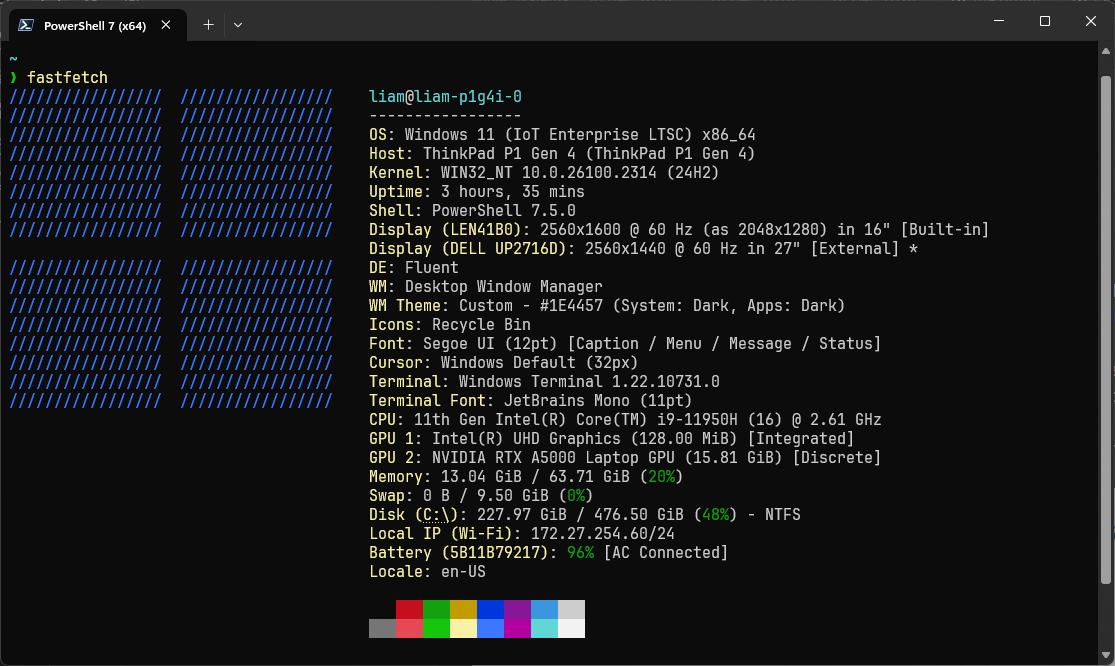This screenshot has width=1115, height=666.
Task: Click the Icons value 'Recycle Bin'
Action: (x=481, y=325)
